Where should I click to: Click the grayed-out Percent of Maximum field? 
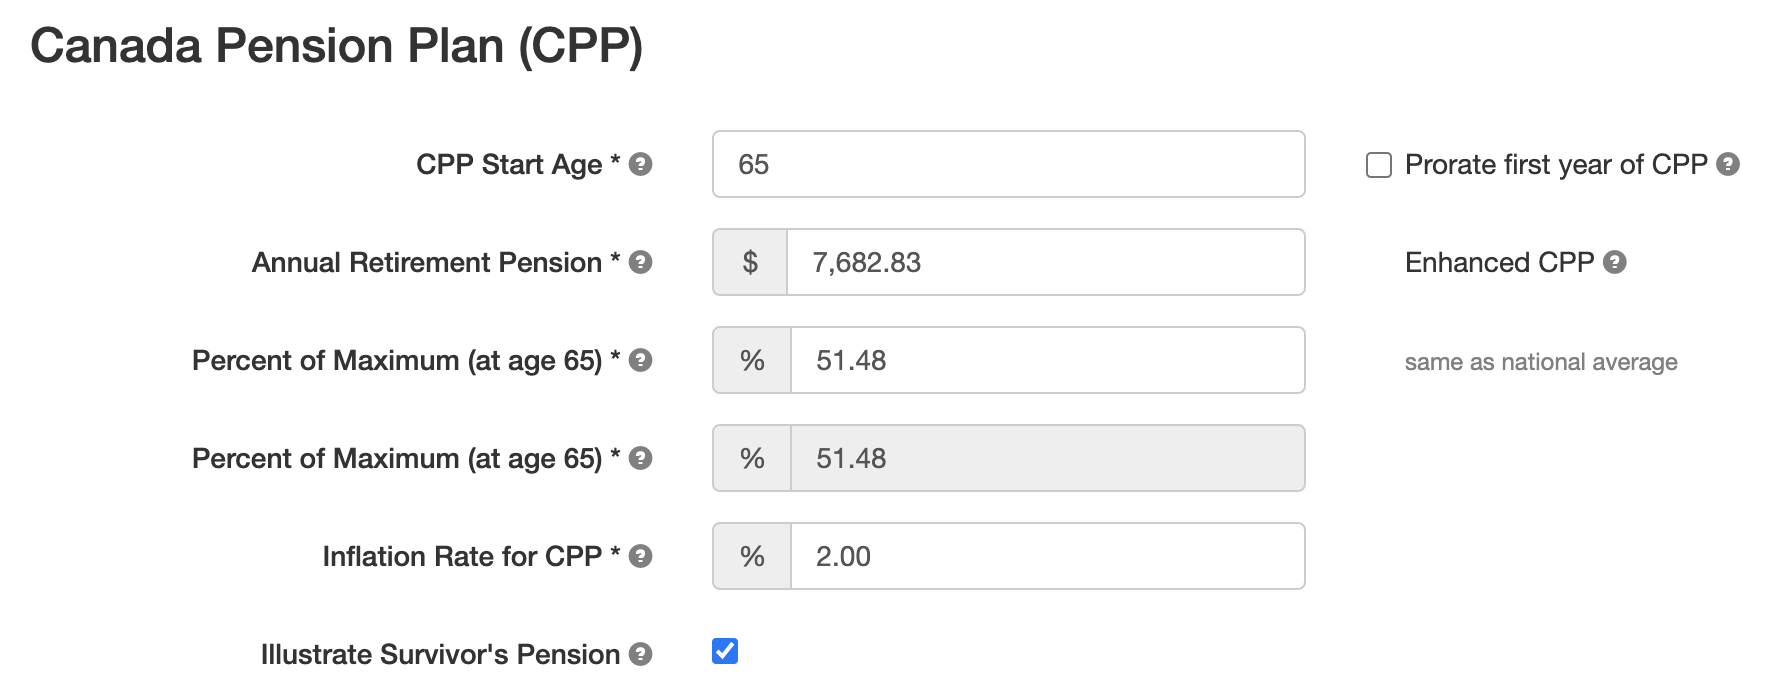pos(1045,458)
